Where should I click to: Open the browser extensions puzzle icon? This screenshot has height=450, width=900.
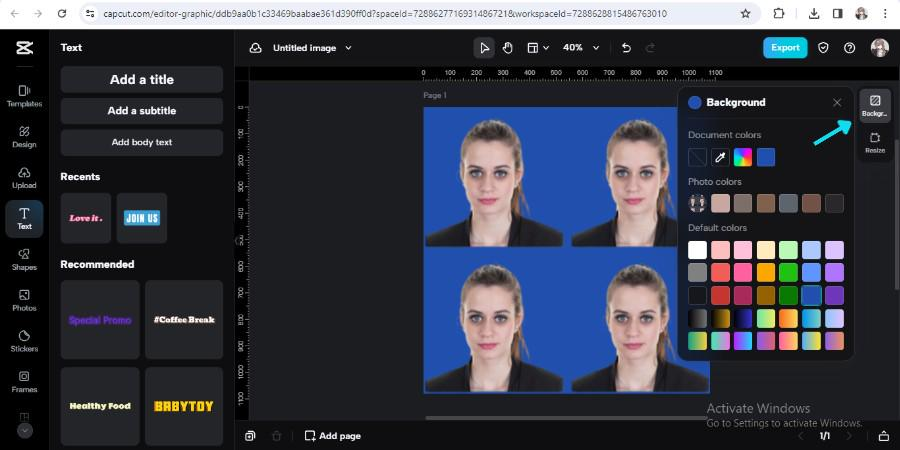coord(778,13)
